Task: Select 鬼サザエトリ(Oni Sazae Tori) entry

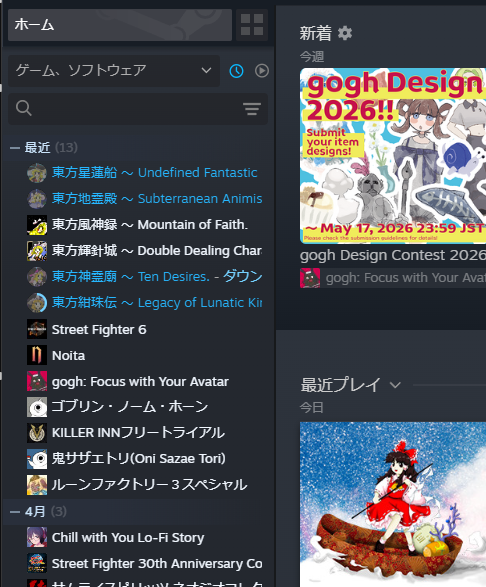Action: pyautogui.click(x=139, y=459)
